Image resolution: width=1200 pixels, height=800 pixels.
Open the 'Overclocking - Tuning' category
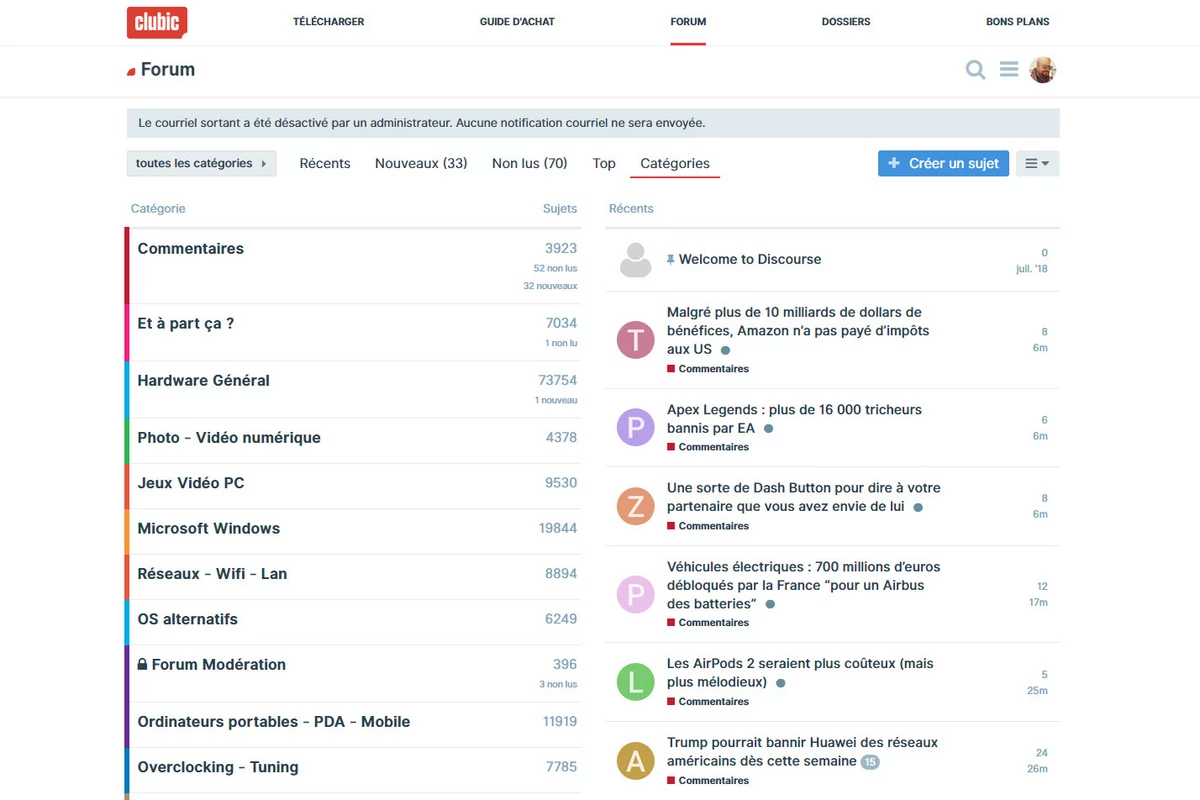218,768
